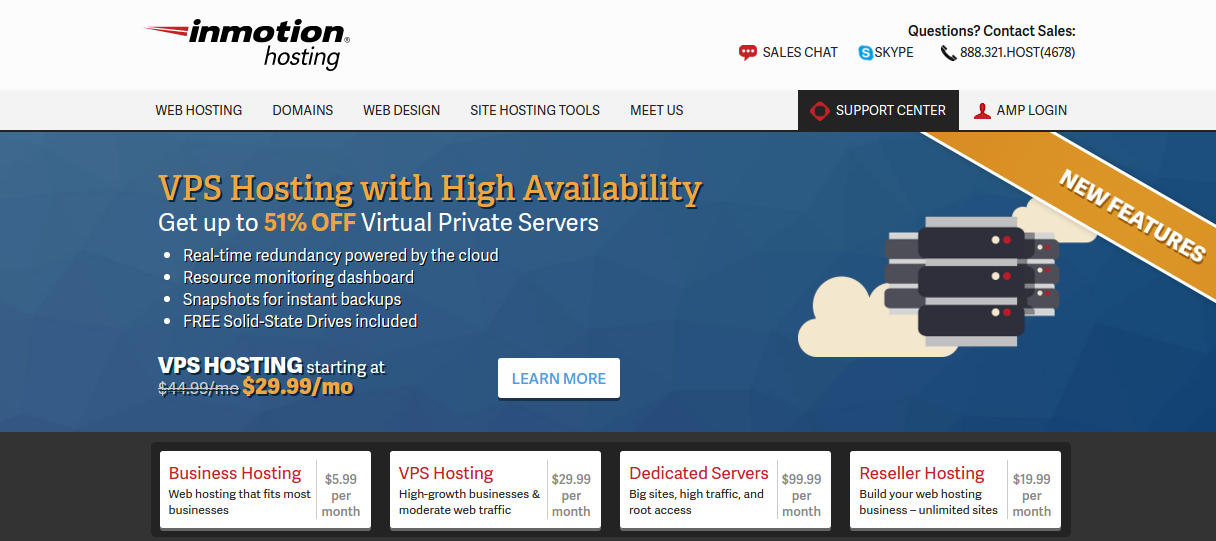Click the Learn More button
The image size is (1216, 541).
559,378
